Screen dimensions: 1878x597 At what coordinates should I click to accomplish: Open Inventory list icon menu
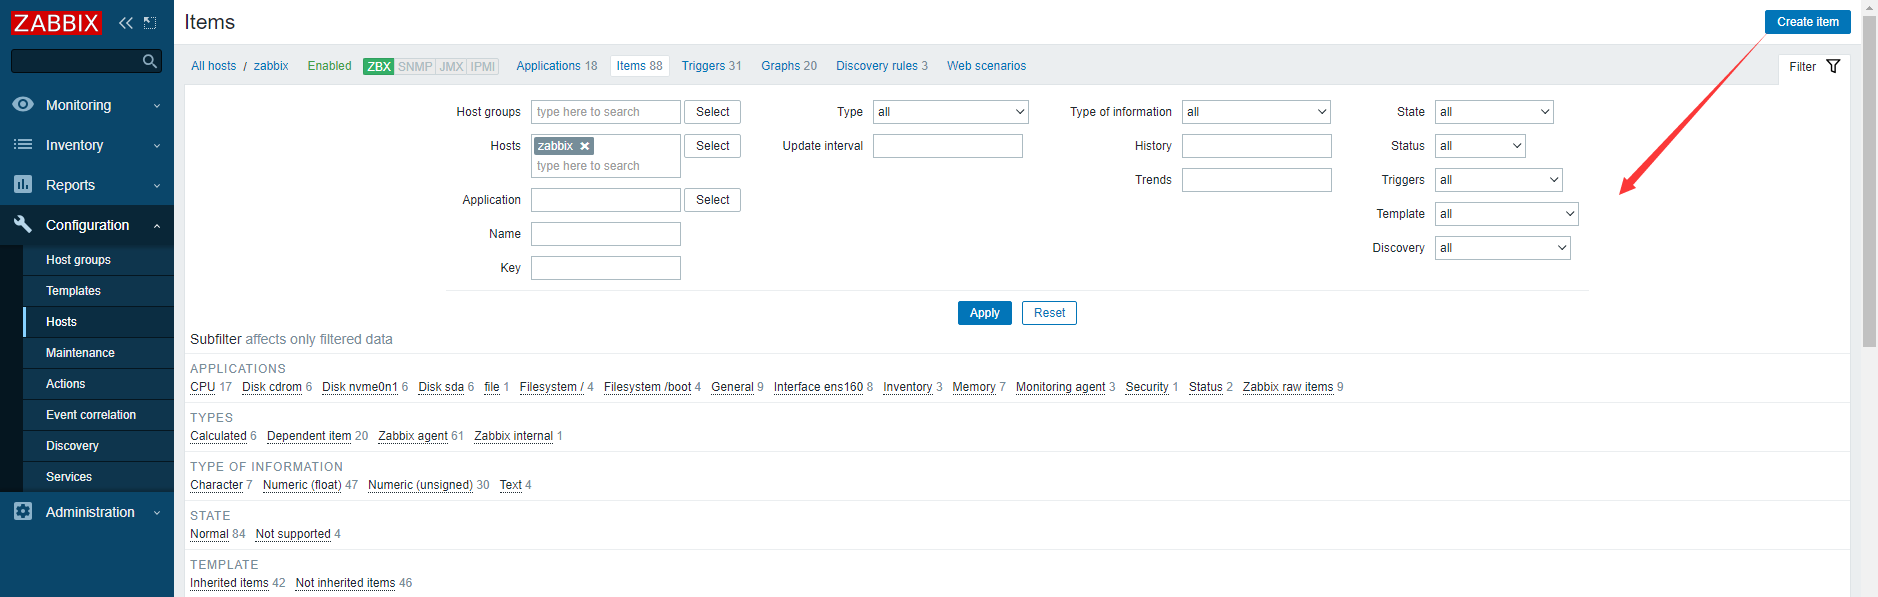23,145
